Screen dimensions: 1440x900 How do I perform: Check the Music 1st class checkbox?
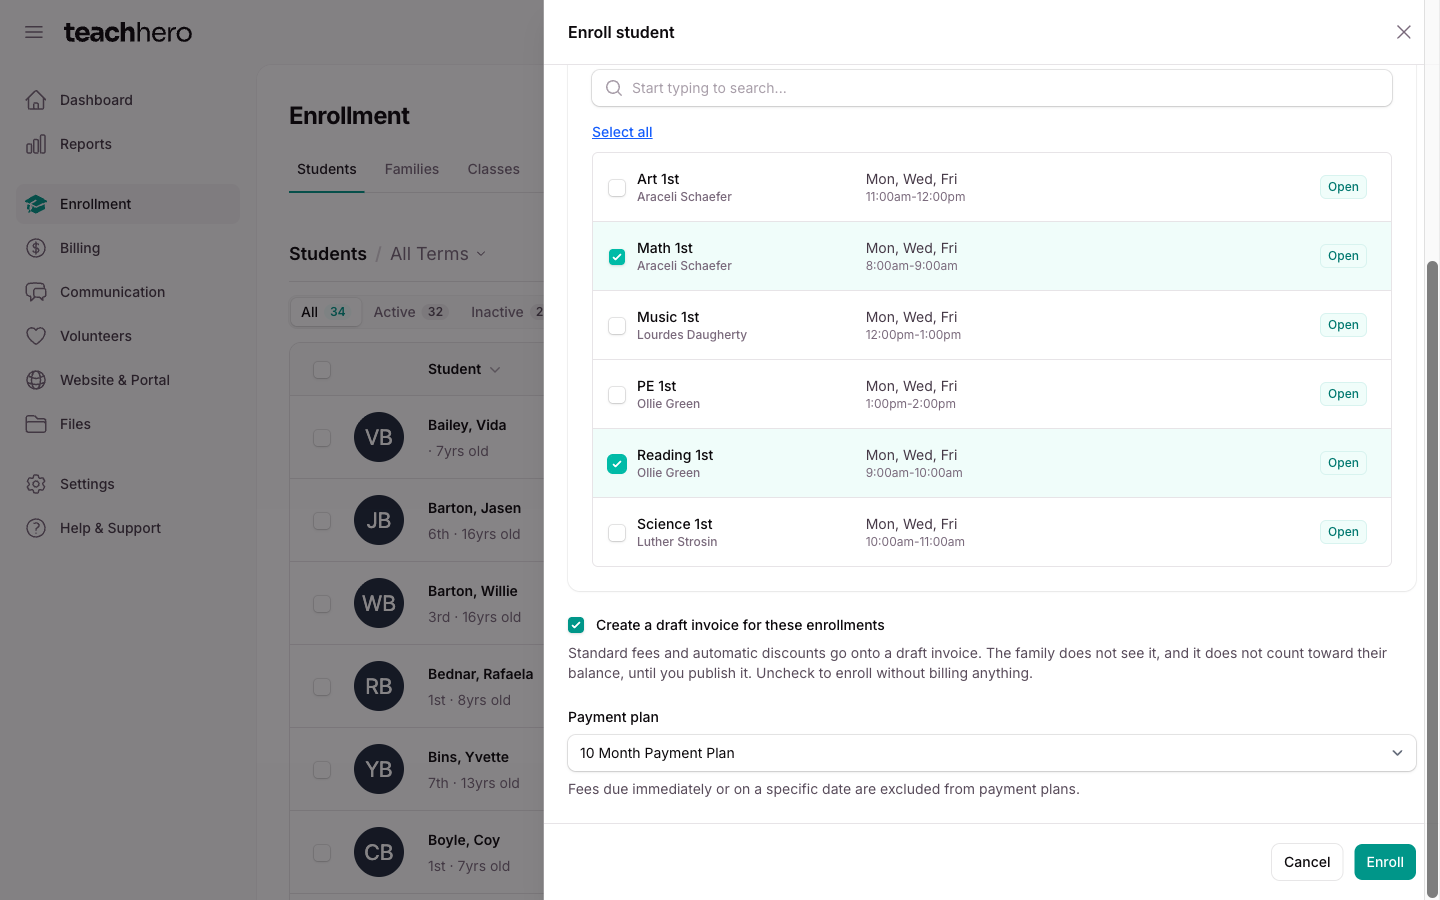click(617, 326)
